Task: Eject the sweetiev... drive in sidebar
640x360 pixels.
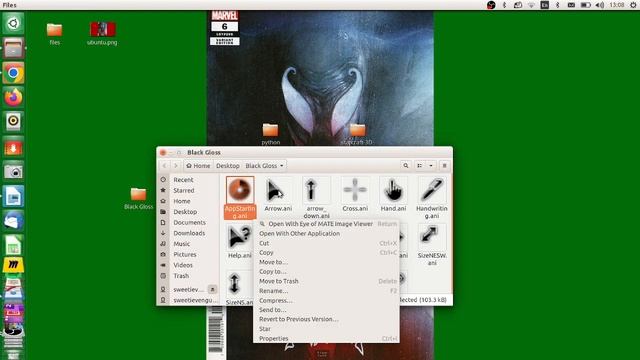Action: click(x=212, y=289)
